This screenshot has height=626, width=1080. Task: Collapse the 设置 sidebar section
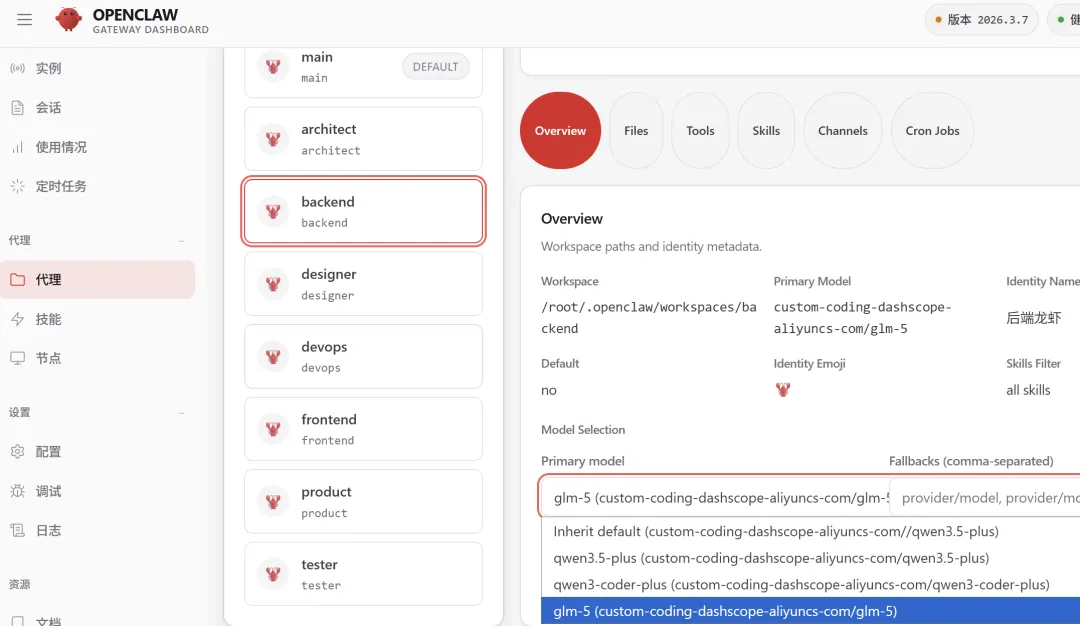coord(181,413)
